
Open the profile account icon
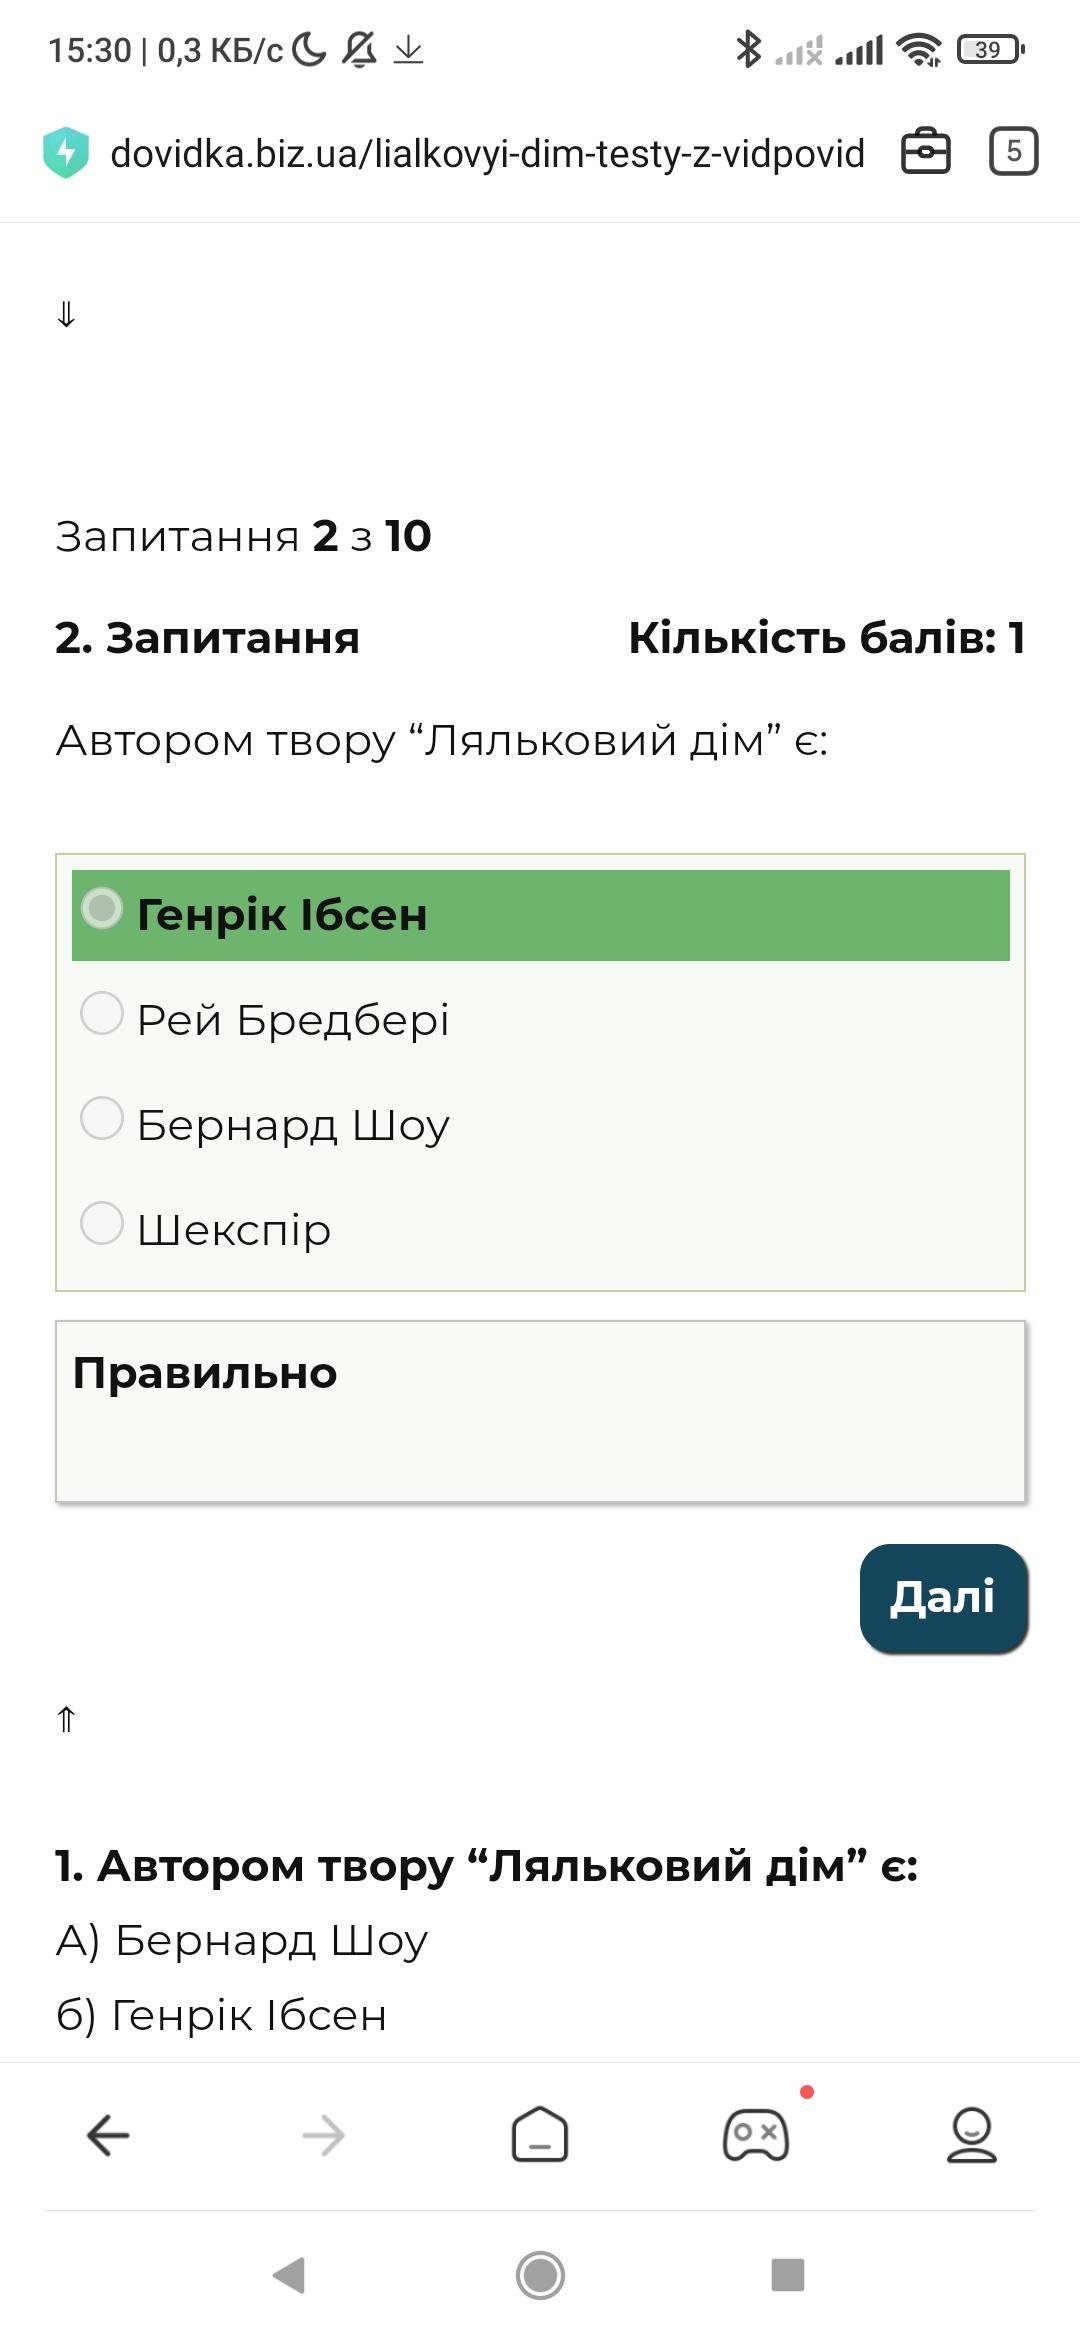(x=972, y=2134)
